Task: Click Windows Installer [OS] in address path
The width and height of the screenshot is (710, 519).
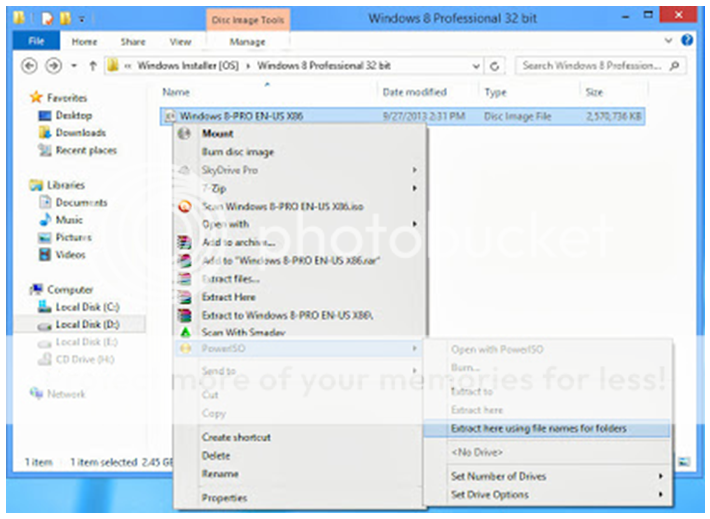Action: click(x=188, y=66)
